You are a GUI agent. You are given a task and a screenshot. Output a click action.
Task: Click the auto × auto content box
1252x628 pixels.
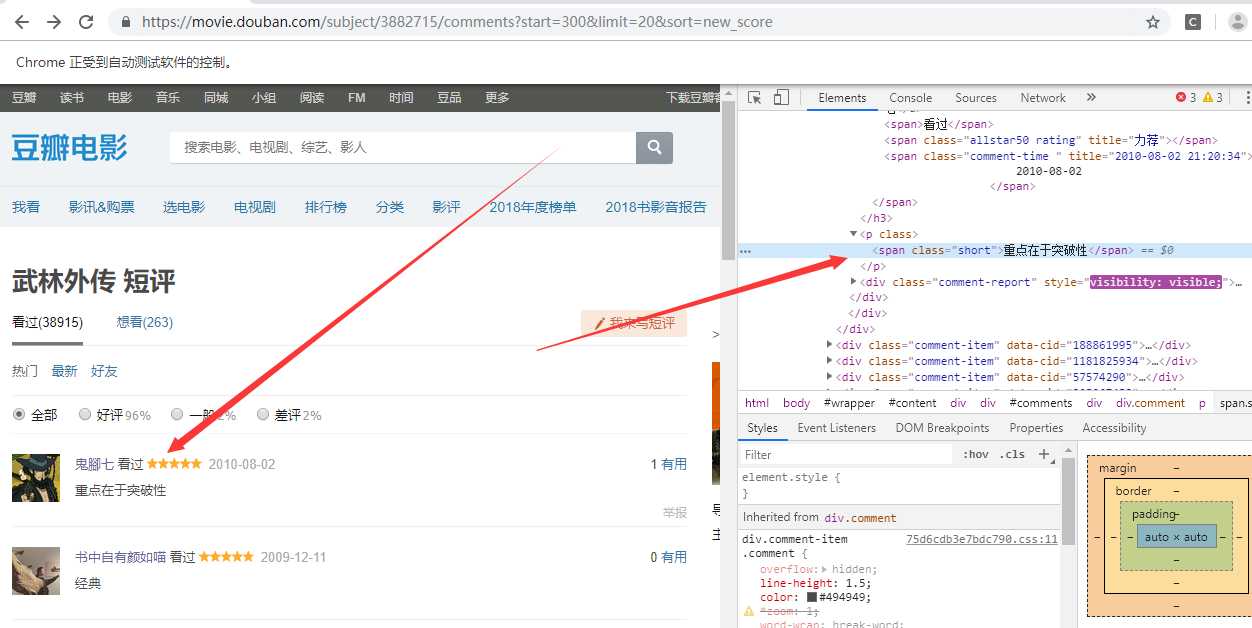pos(1176,537)
